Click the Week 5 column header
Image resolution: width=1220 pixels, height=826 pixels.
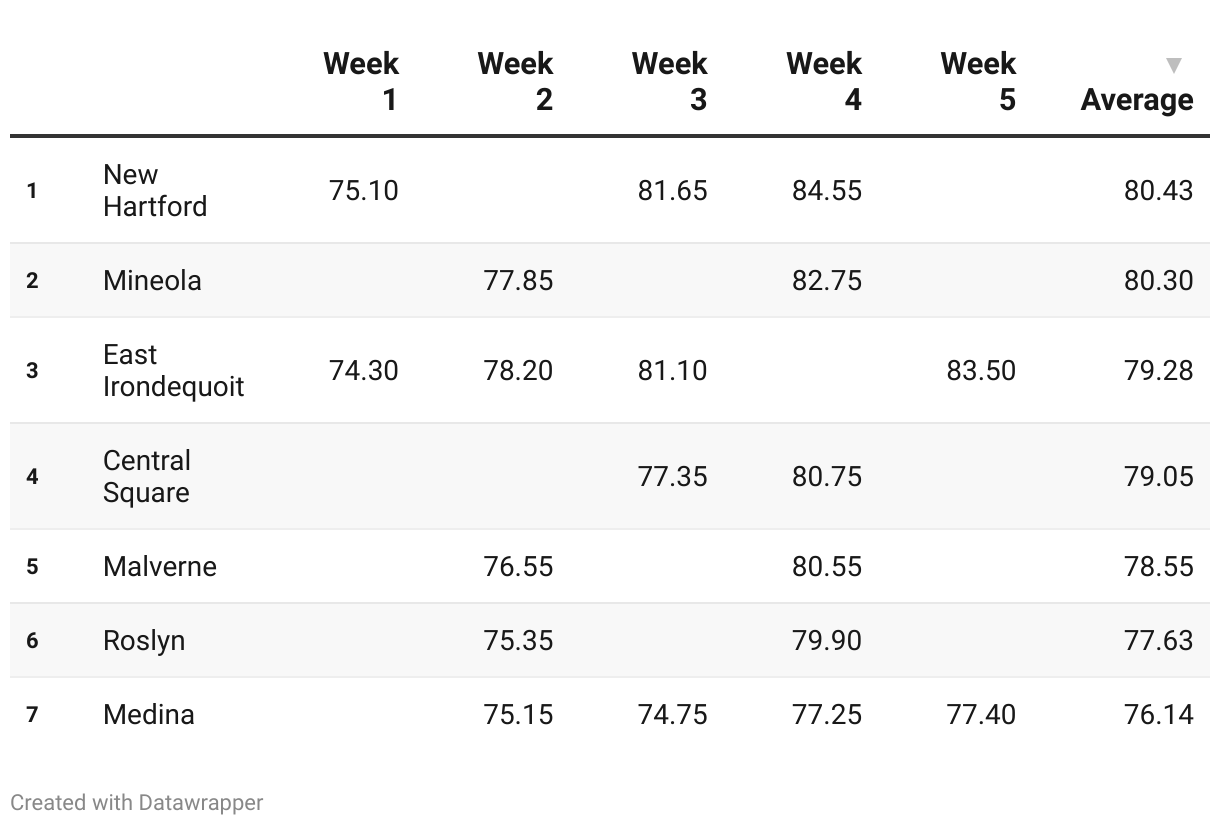[977, 82]
